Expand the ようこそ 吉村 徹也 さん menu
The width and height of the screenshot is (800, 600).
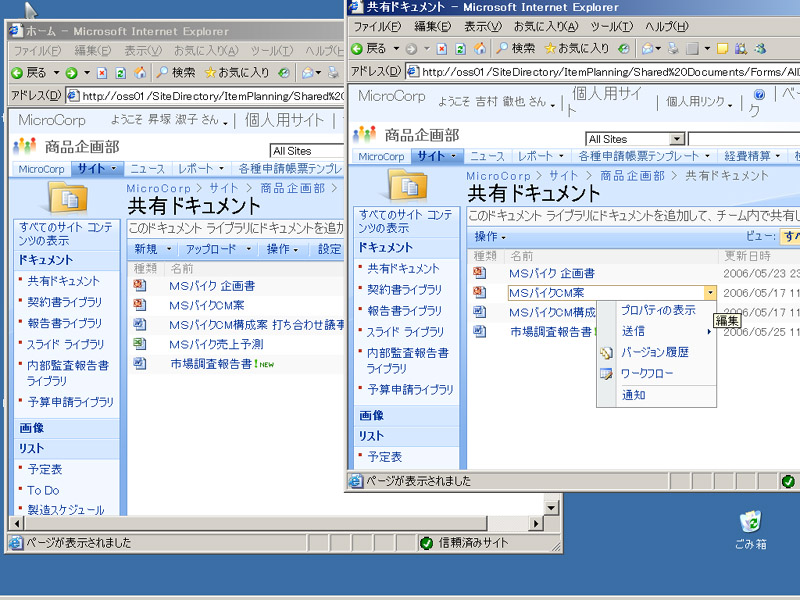496,102
